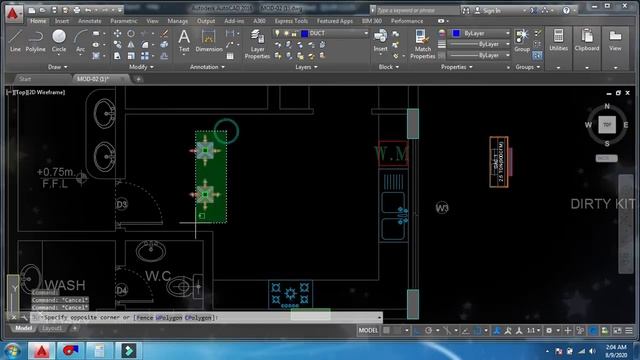Click the Stretch tool icon
The width and height of the screenshot is (640, 360).
click(117, 56)
